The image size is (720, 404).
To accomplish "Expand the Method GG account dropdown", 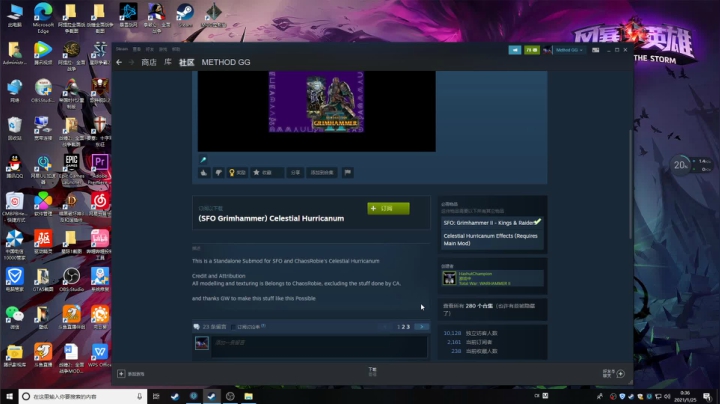I will tap(569, 50).
